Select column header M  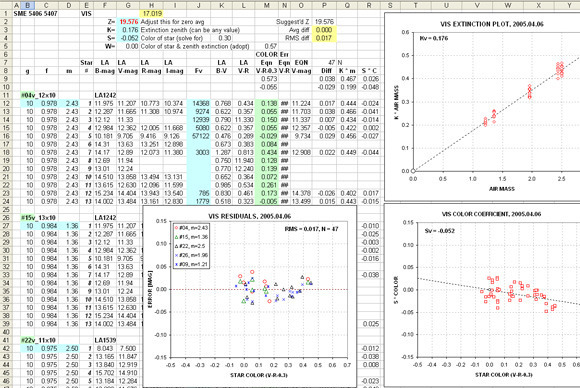(x=267, y=5)
